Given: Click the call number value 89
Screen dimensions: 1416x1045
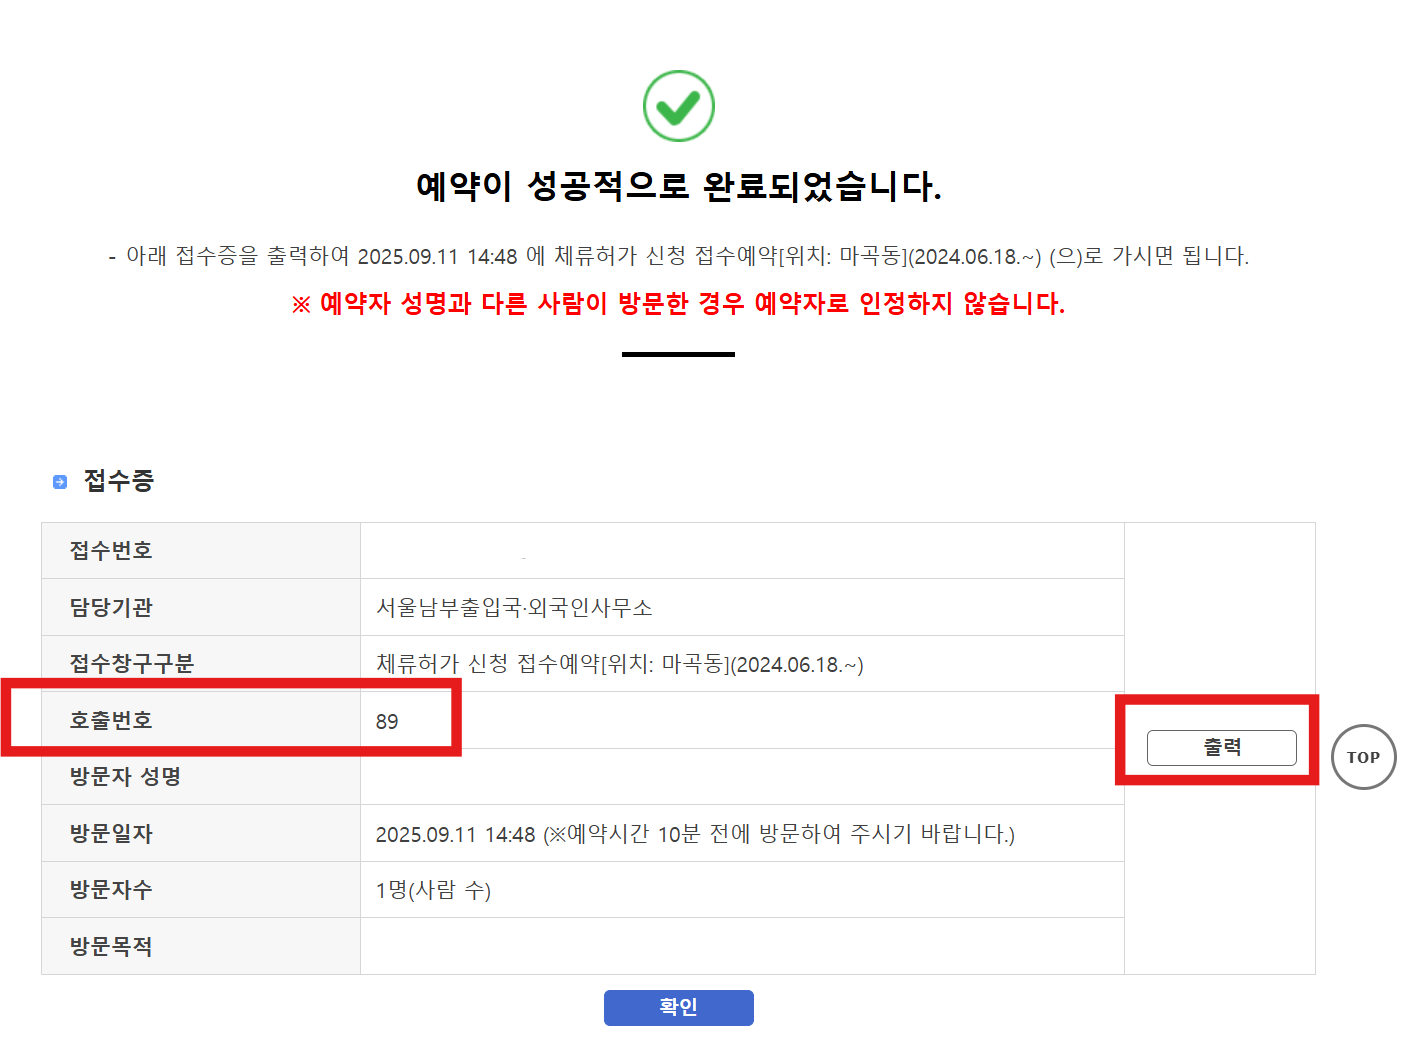Looking at the screenshot, I should (387, 722).
